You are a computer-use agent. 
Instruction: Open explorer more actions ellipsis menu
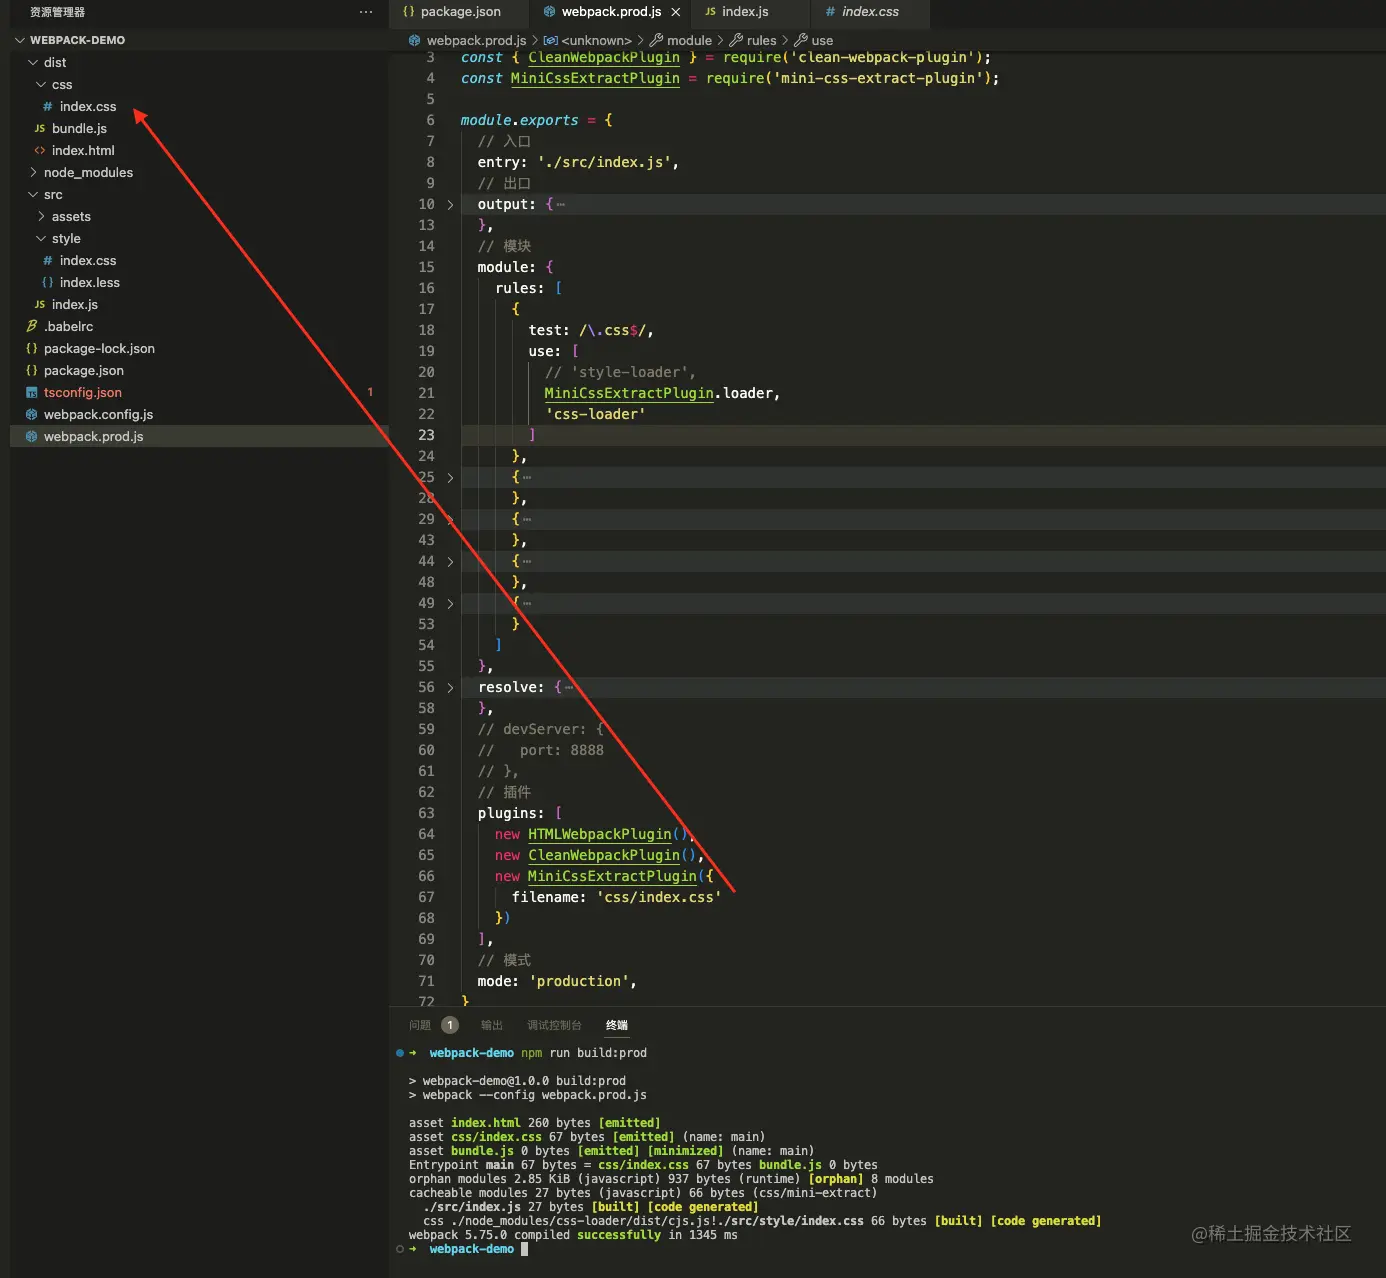(366, 12)
